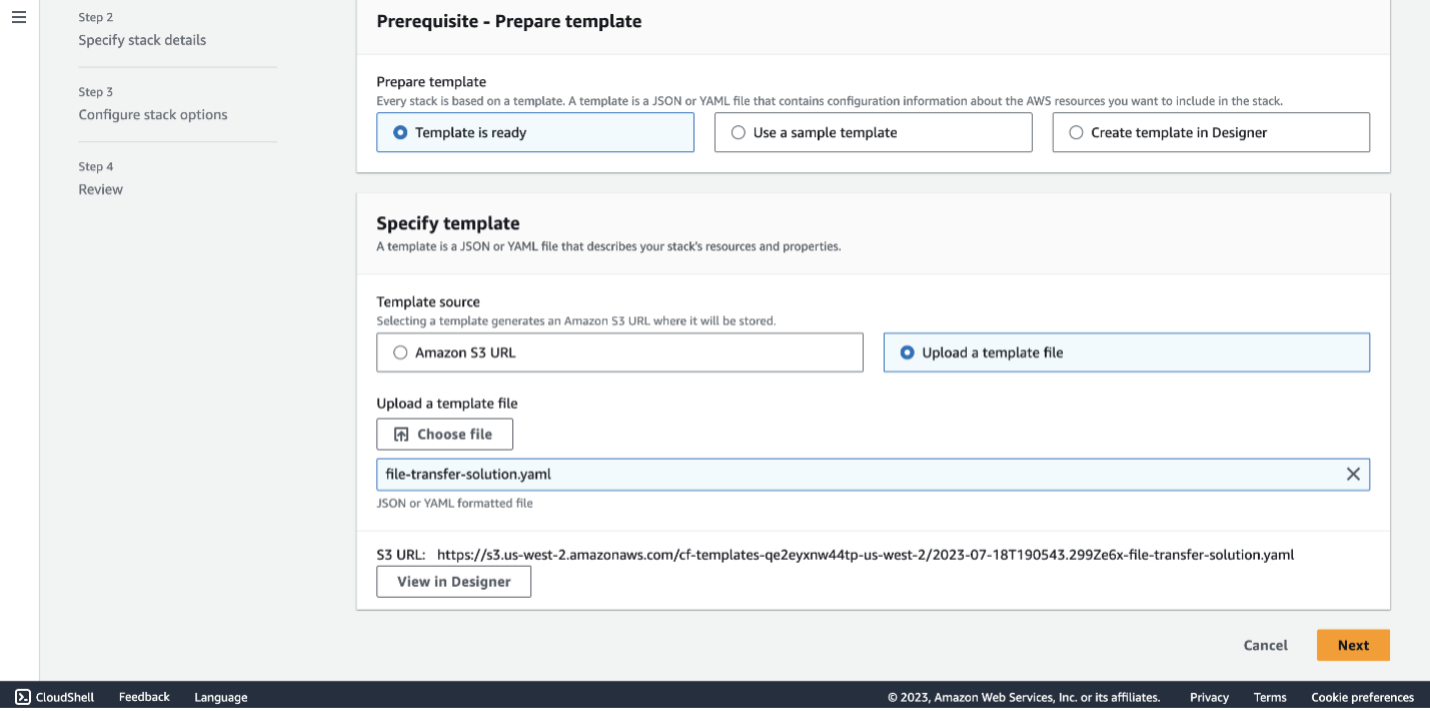Choose a template file to upload
This screenshot has width=1430, height=711.
444,434
